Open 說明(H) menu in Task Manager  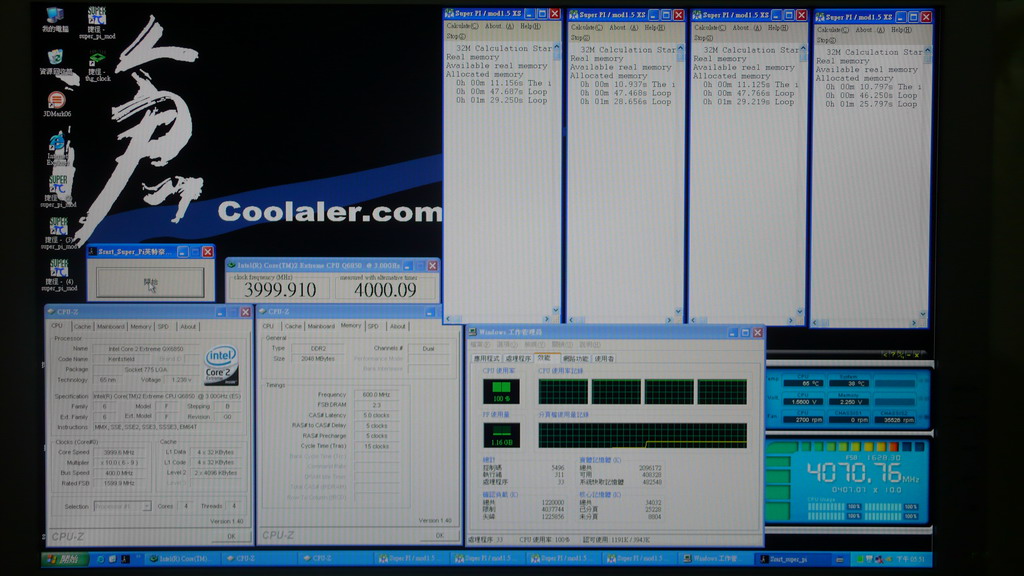click(x=590, y=345)
